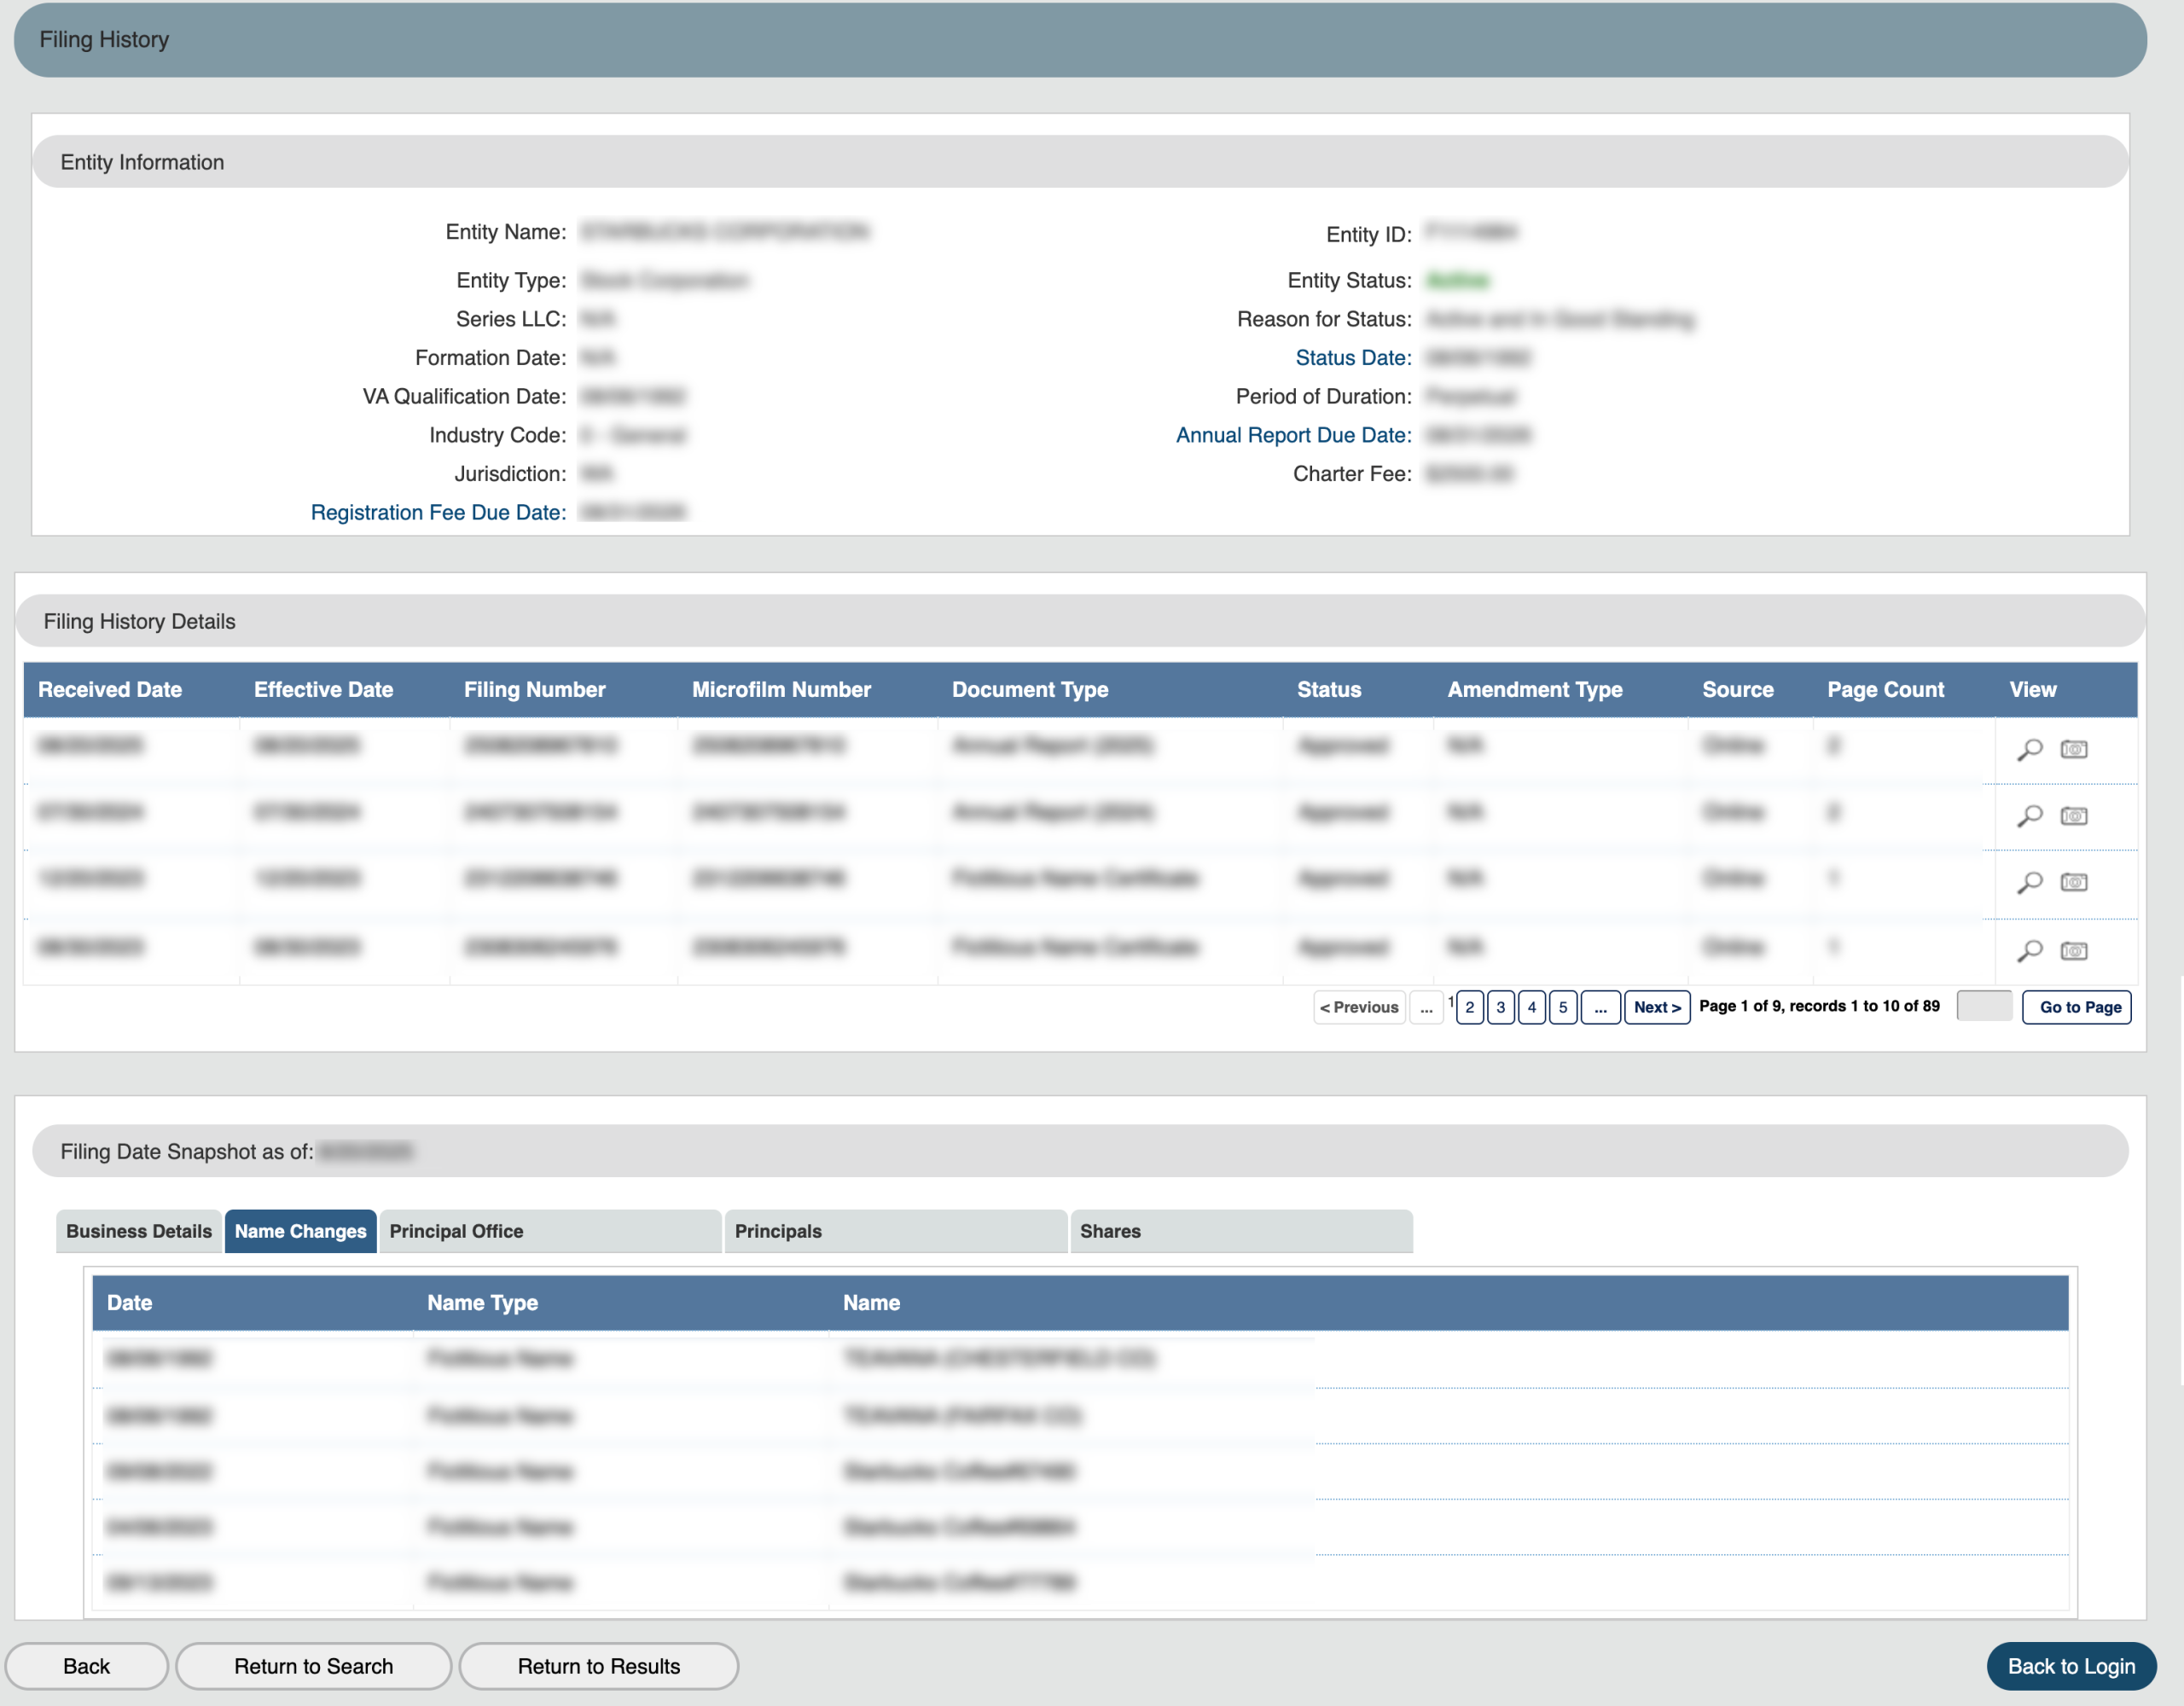This screenshot has width=2184, height=1706.
Task: Click the Filing Number column header
Action: [534, 689]
